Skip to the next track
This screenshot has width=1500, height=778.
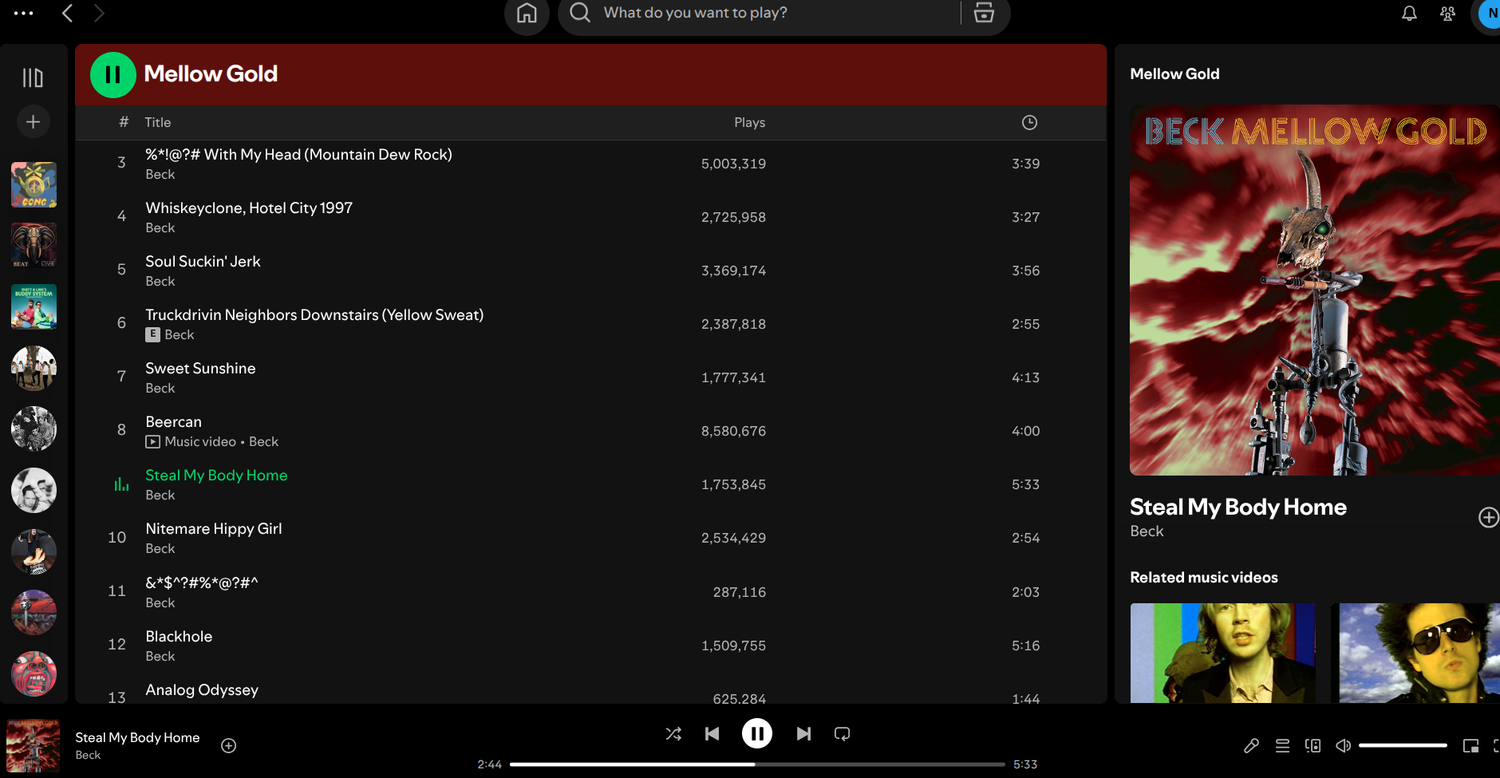click(803, 733)
